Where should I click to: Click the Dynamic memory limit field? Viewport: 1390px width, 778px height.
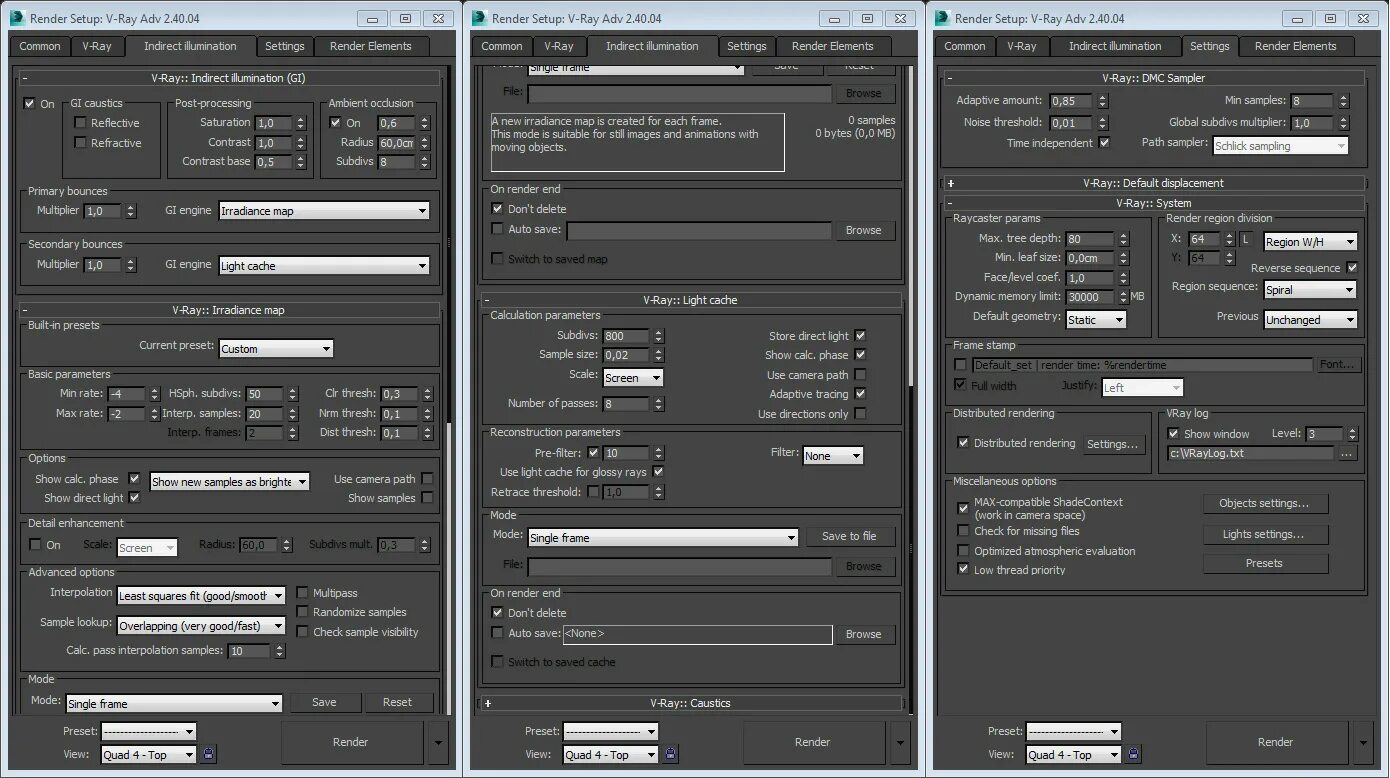point(1090,297)
